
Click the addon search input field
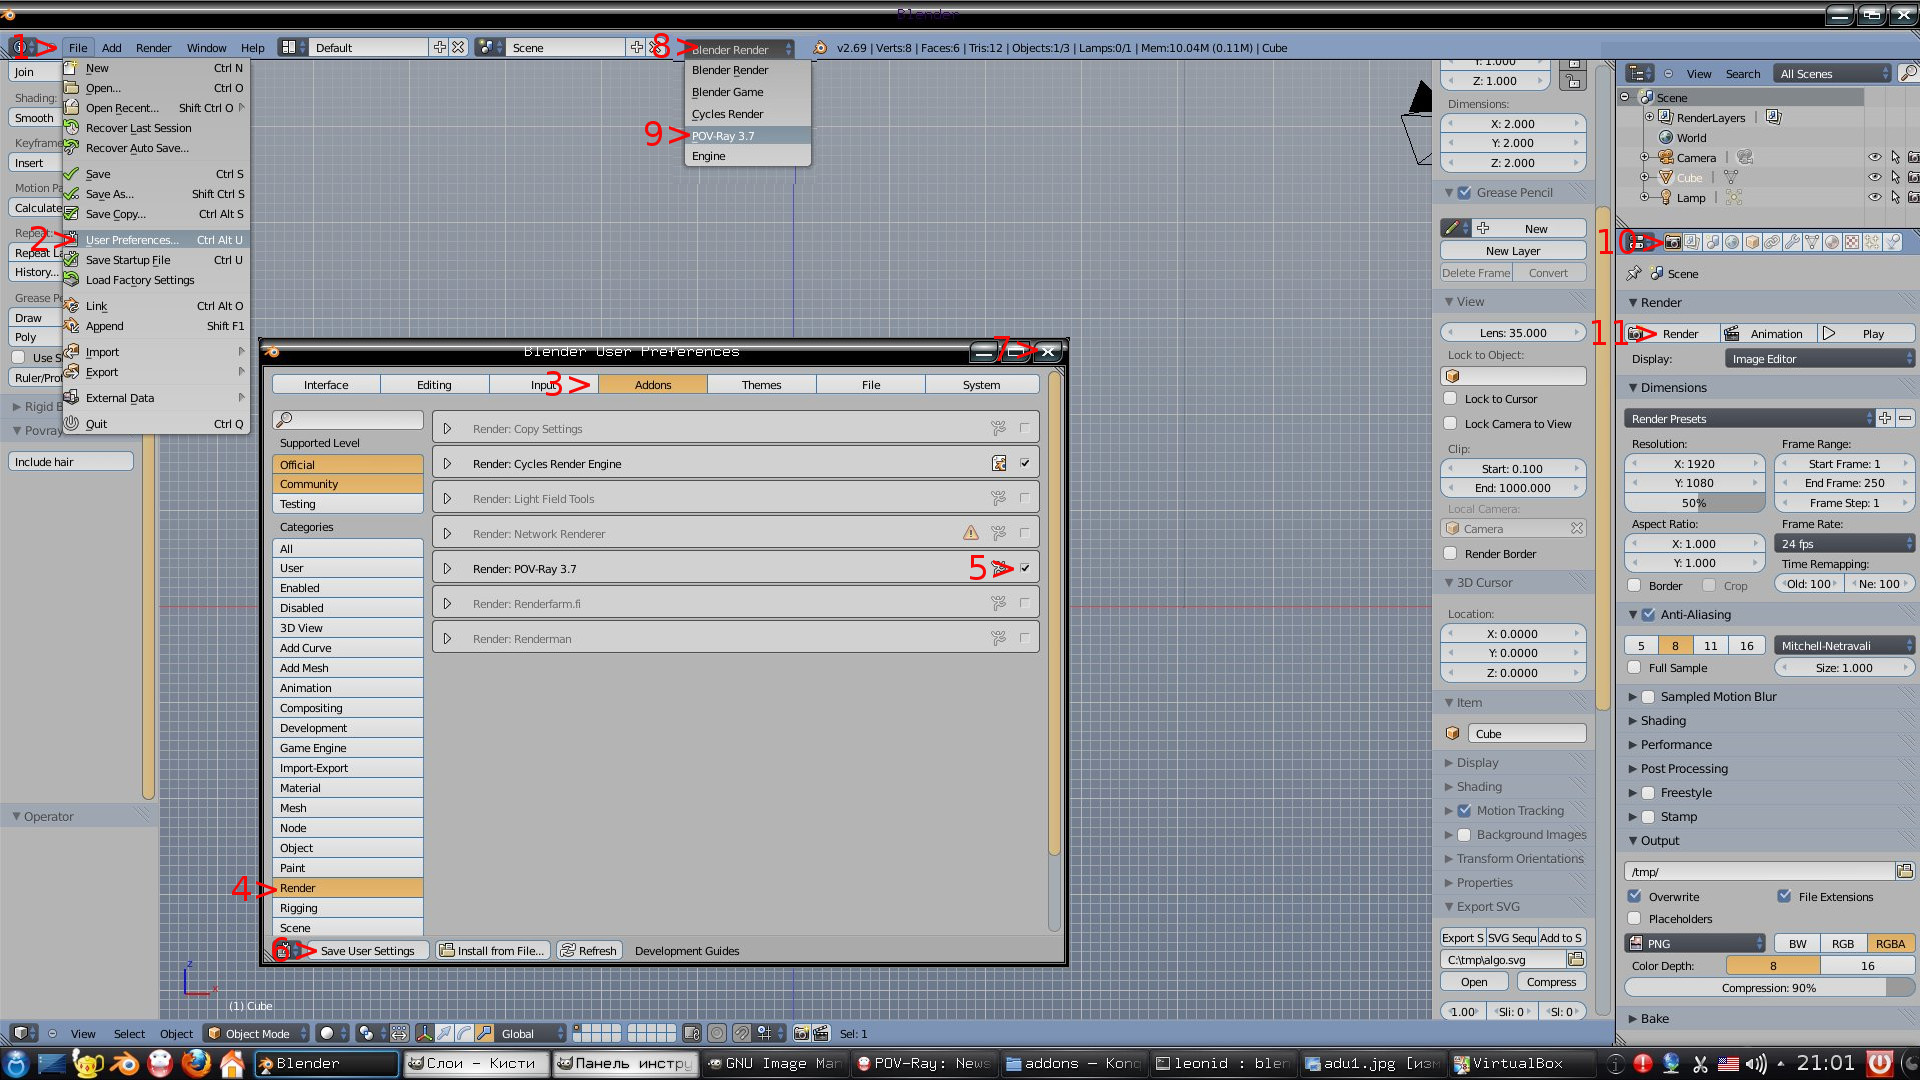(348, 420)
